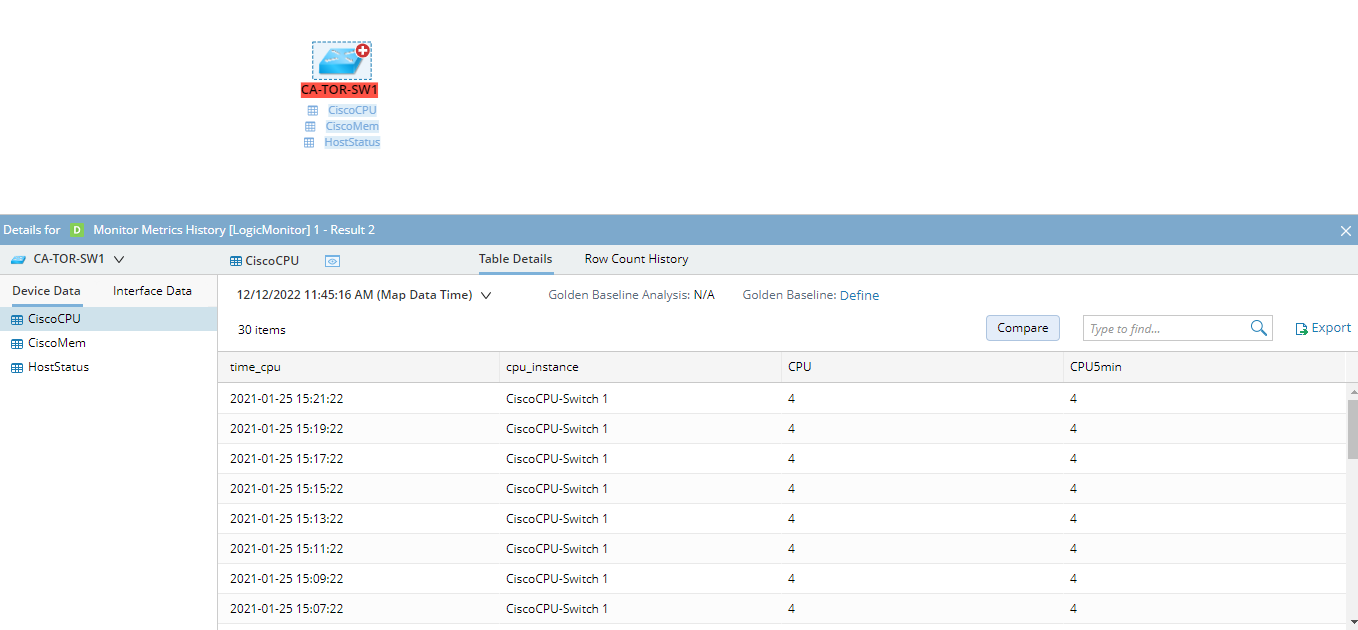Click the HostStatus table icon in sidebar
This screenshot has width=1358, height=630.
[x=15, y=366]
